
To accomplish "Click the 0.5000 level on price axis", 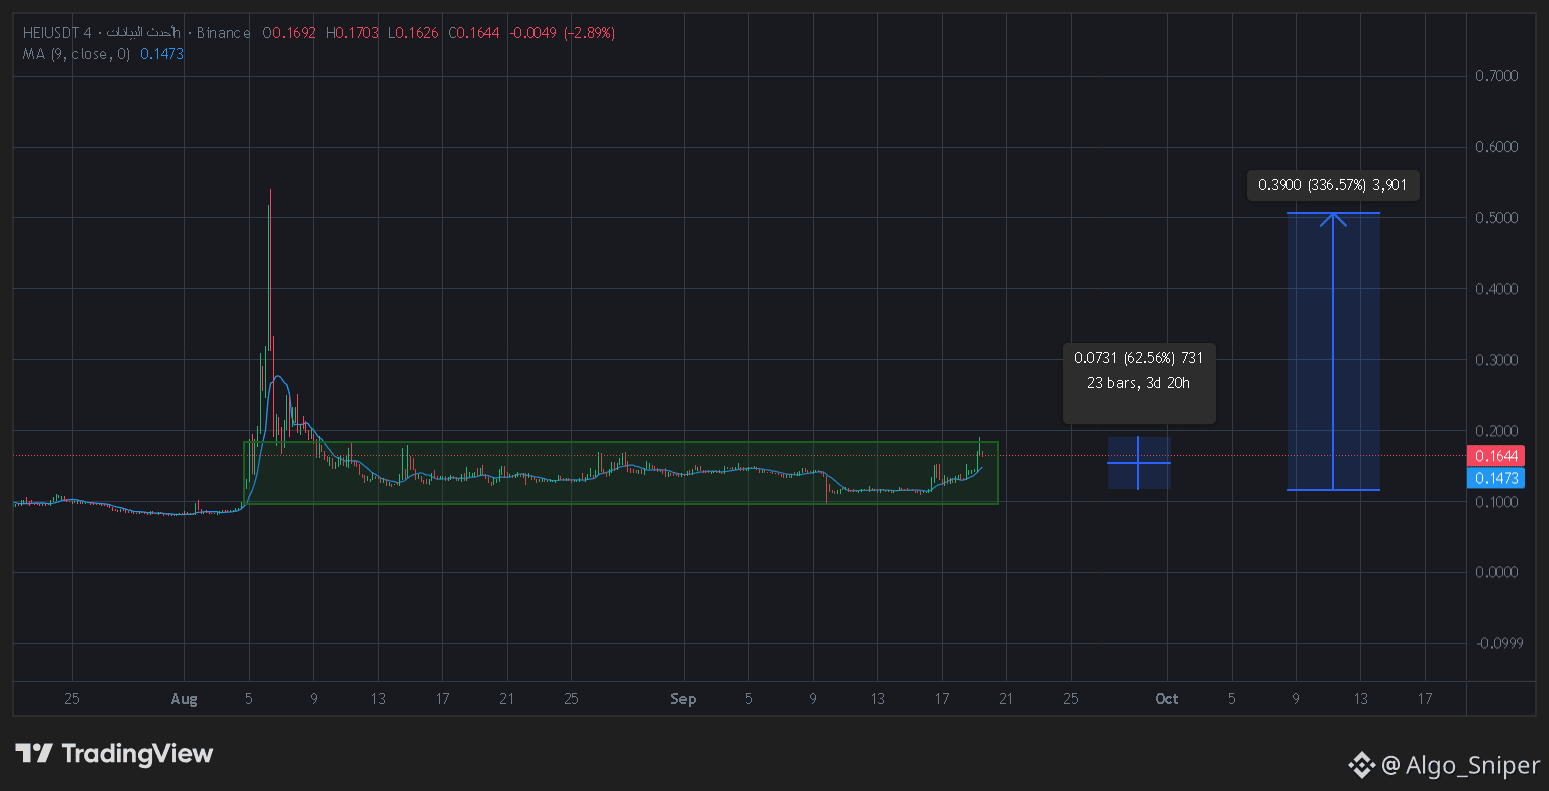I will [1497, 218].
